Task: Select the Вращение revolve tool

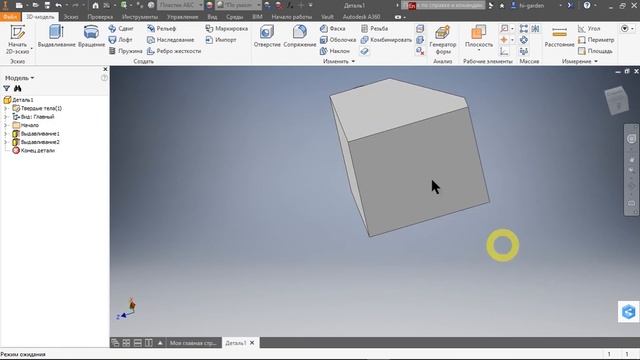Action: coord(91,36)
